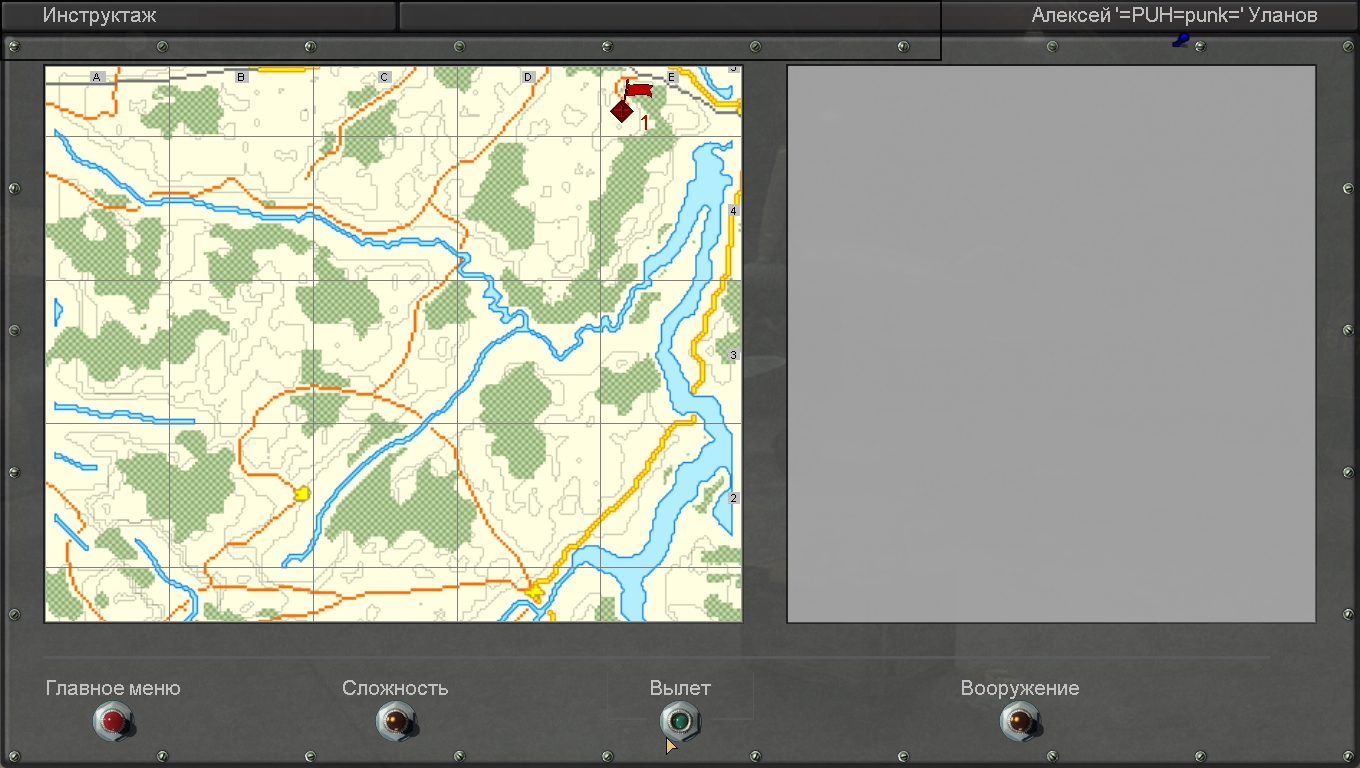This screenshot has width=1360, height=768.
Task: Click map grid column label A
Action: click(x=97, y=77)
